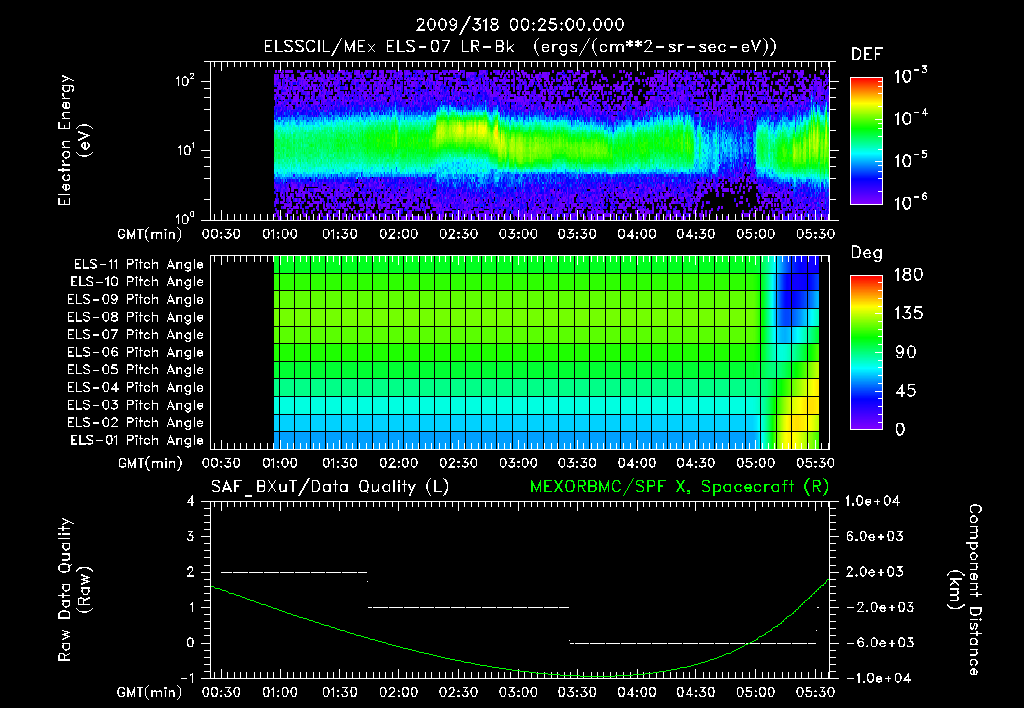Click the 135 value on Deg scale
Viewport: 1024px width, 708px height.
908,313
